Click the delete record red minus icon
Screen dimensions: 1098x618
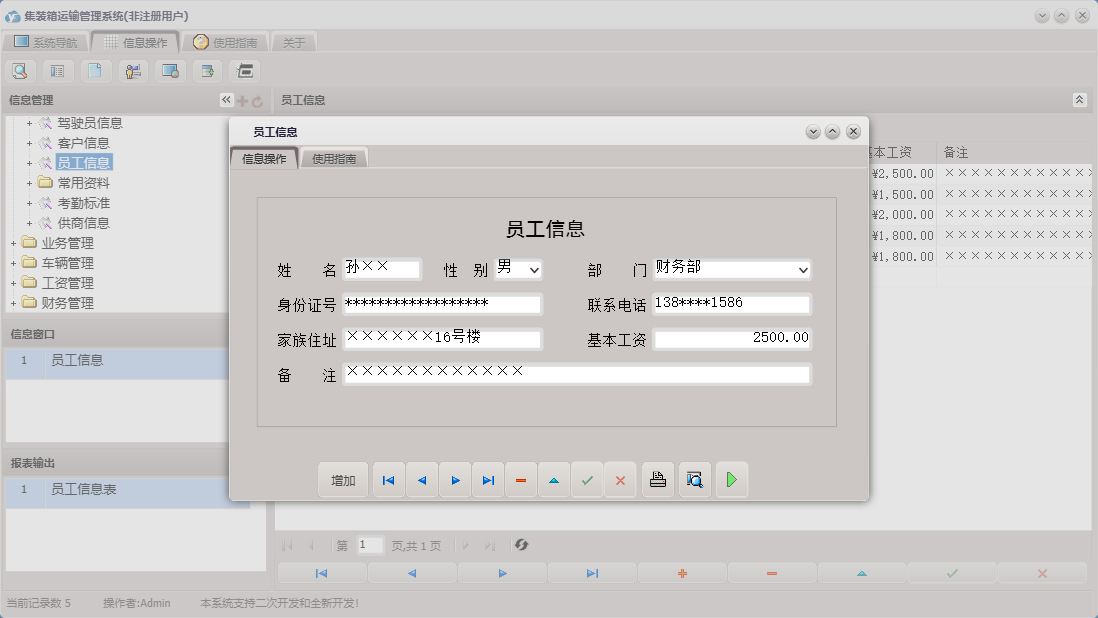[x=521, y=480]
